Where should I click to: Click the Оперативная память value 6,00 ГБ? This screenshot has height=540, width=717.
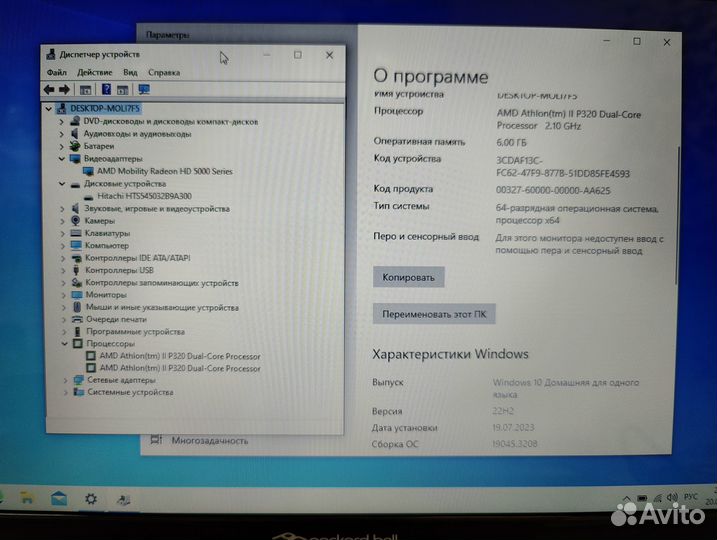coord(511,143)
